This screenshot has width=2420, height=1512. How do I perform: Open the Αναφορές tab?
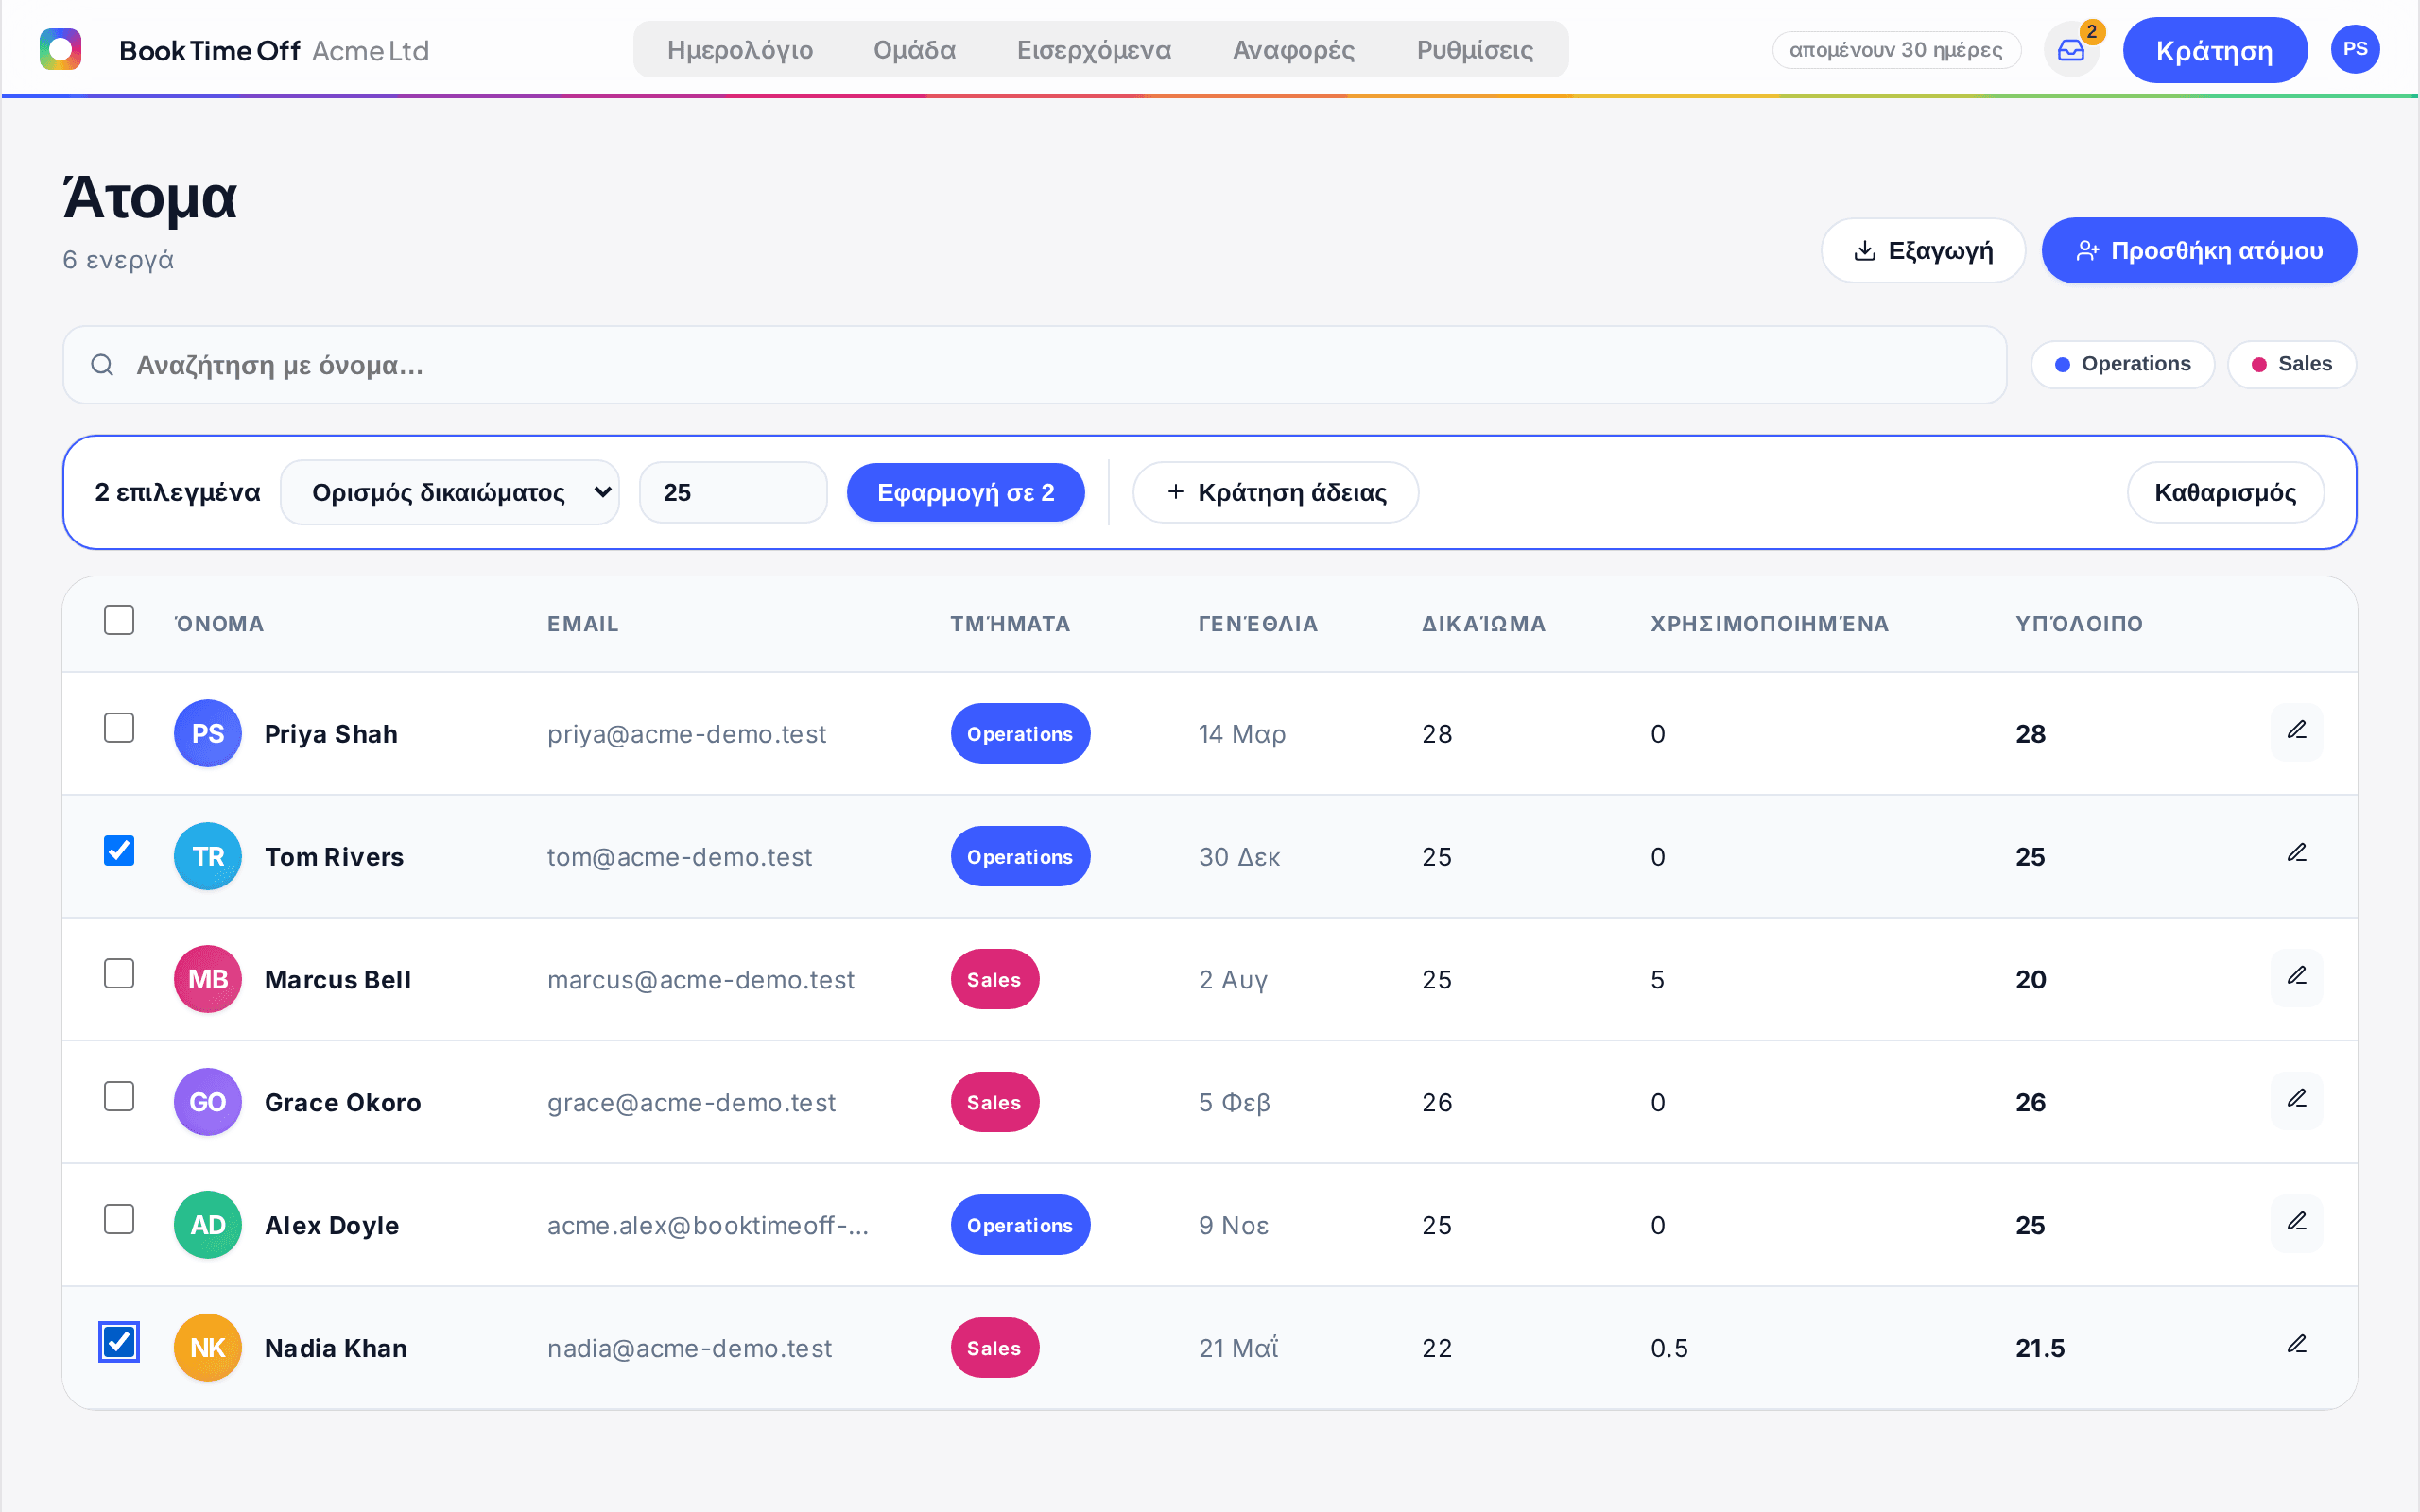click(1293, 50)
